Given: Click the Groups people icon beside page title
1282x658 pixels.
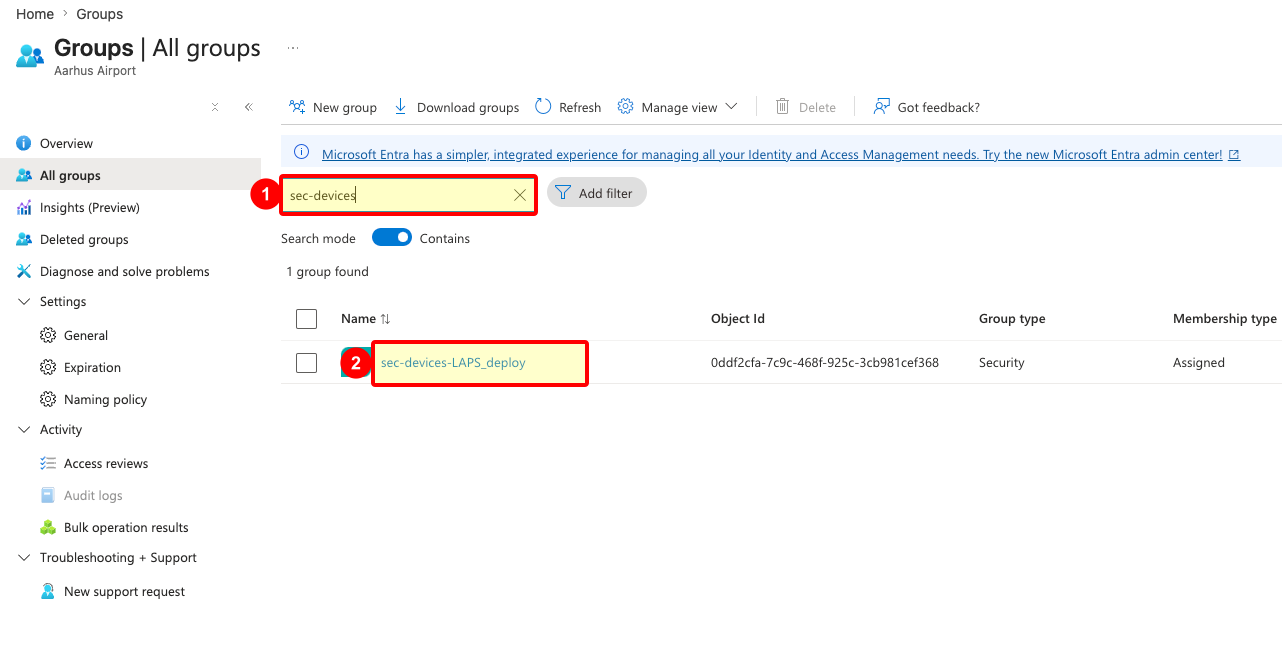Looking at the screenshot, I should (30, 55).
